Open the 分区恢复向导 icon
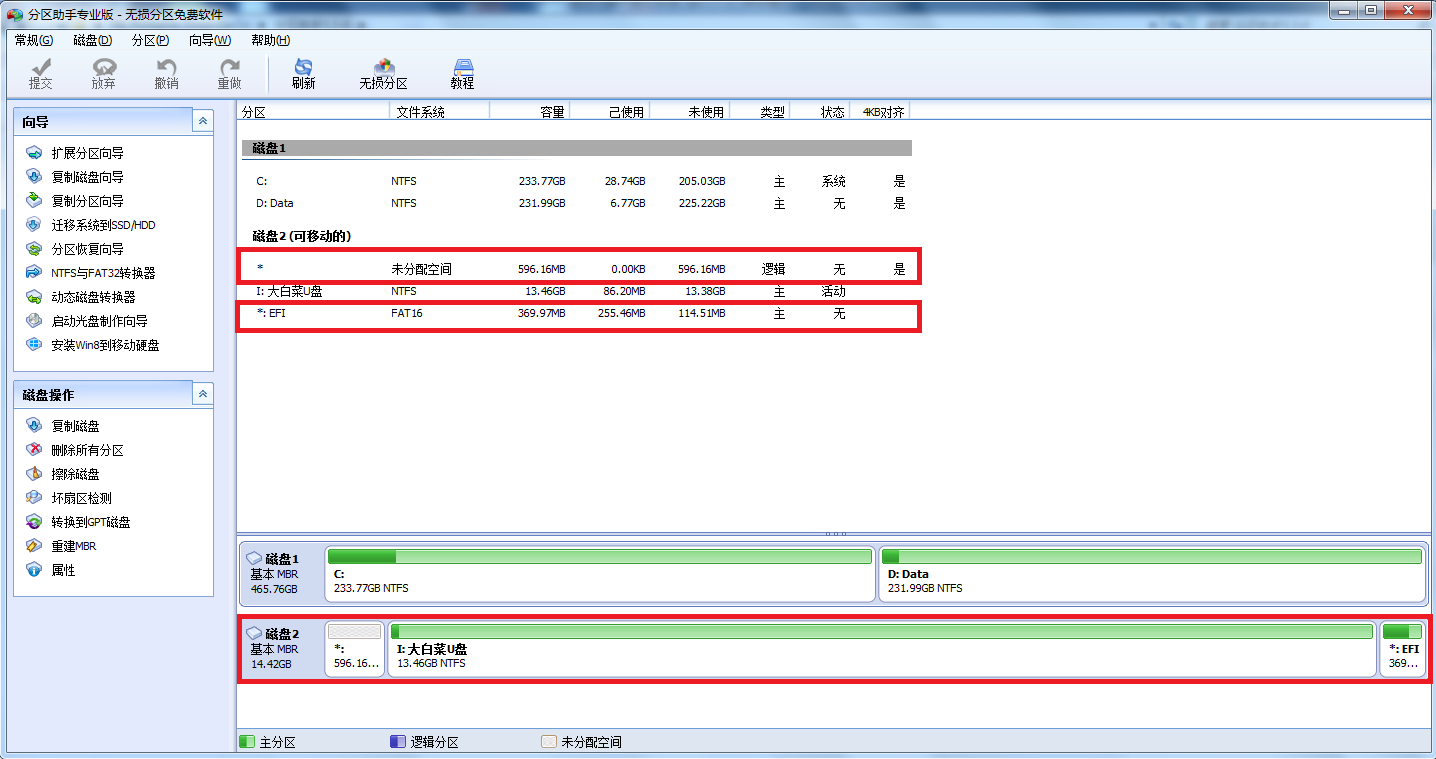 (x=34, y=249)
